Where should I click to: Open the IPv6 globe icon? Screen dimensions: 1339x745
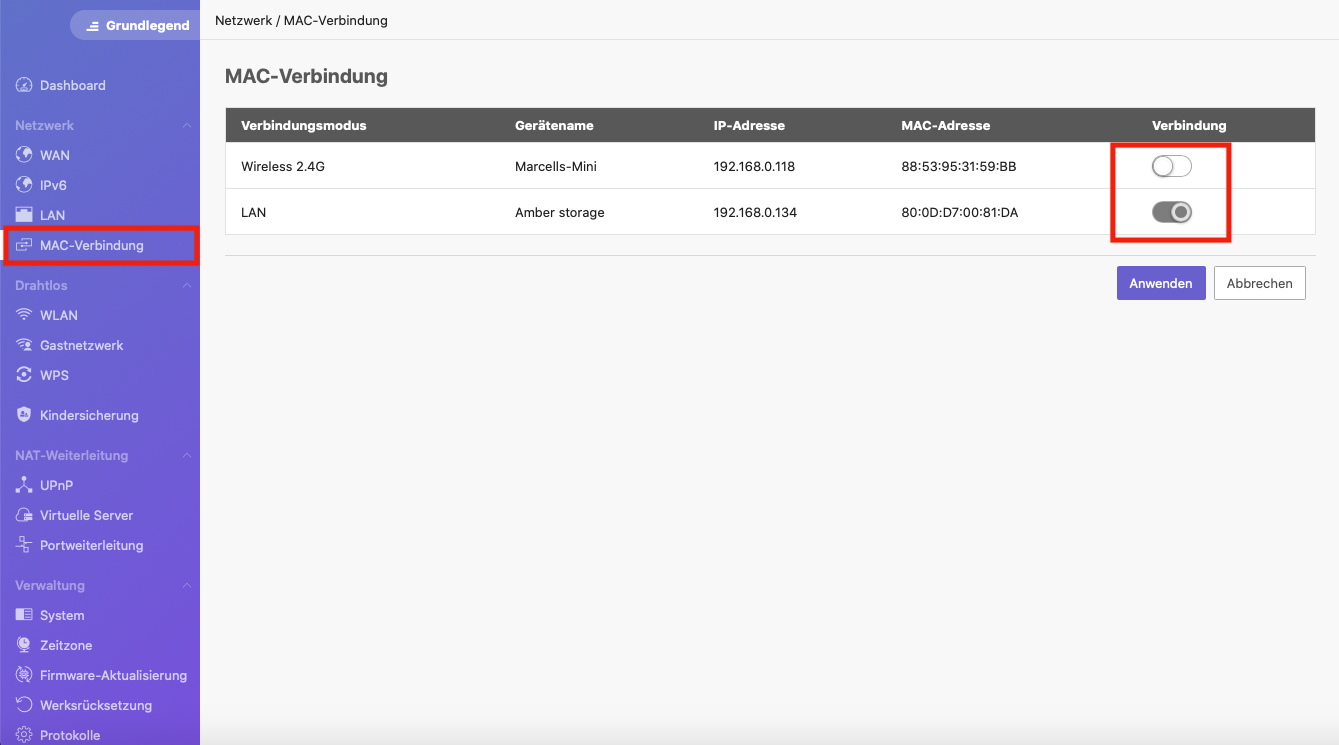point(24,185)
